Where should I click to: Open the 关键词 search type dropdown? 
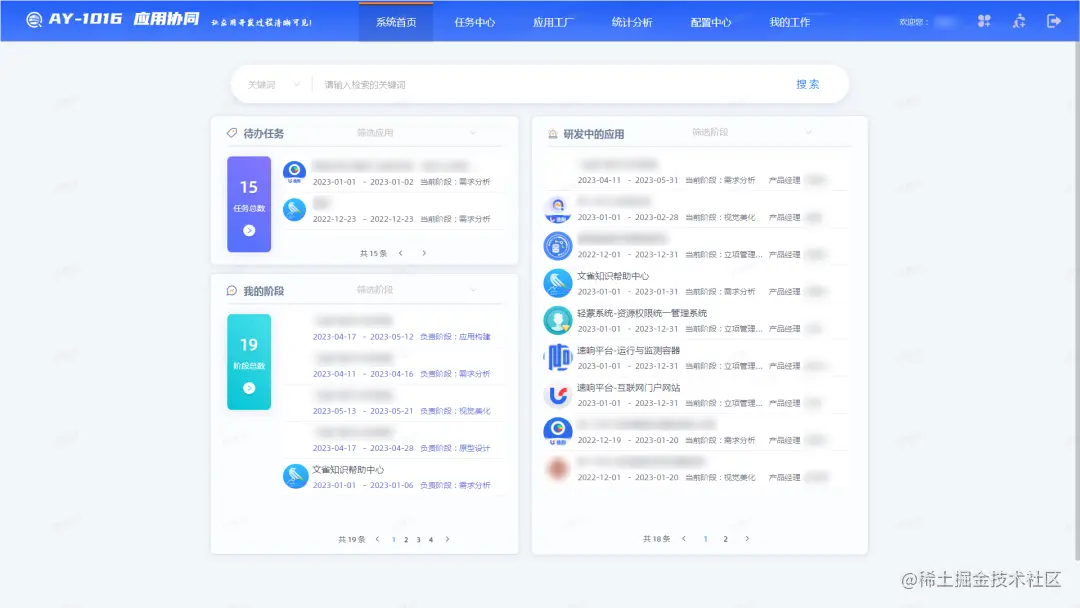[x=270, y=84]
